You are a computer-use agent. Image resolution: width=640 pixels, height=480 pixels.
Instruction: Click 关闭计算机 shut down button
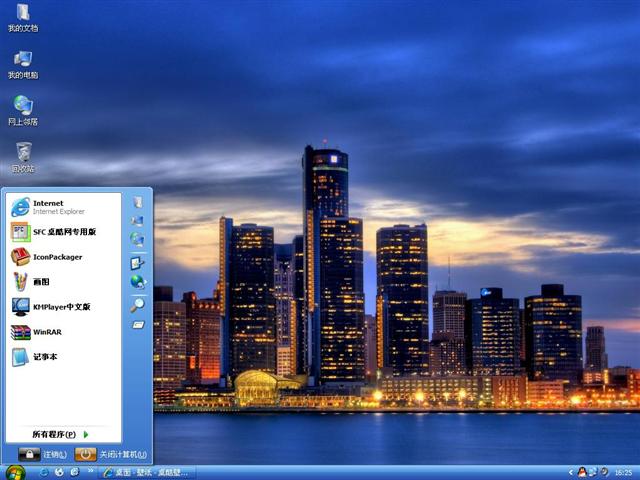coord(110,454)
